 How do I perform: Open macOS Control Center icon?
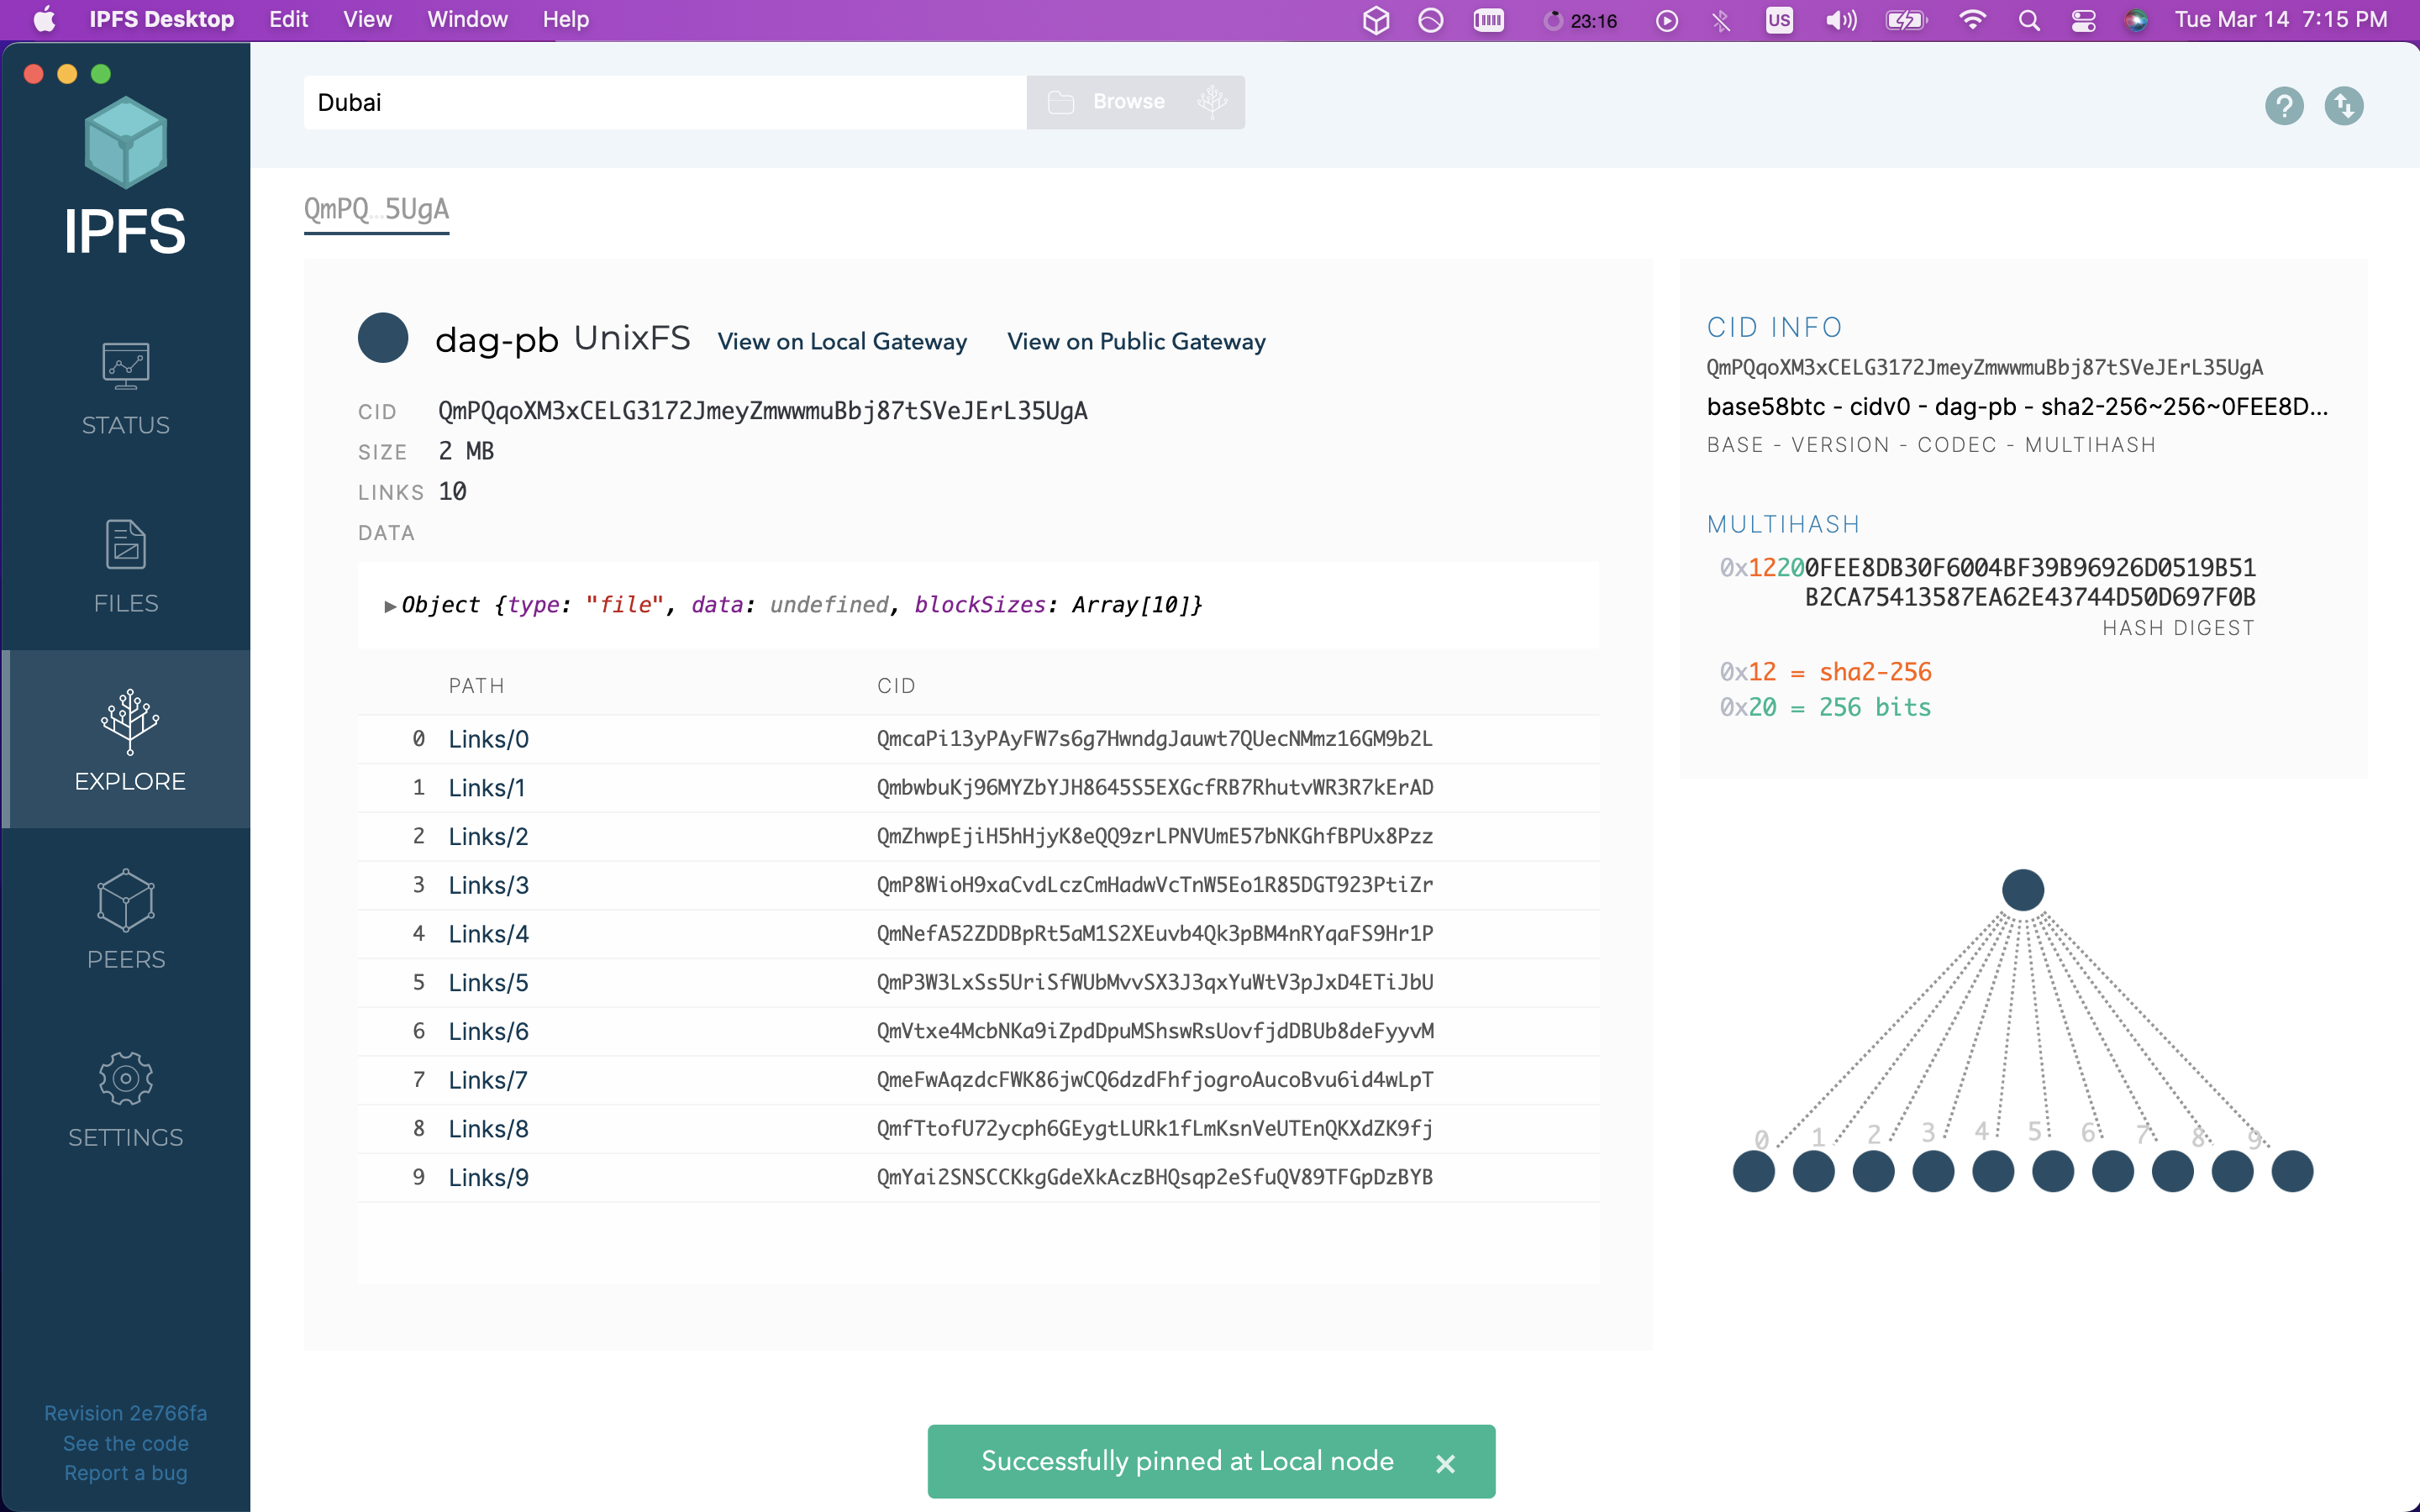2083,20
